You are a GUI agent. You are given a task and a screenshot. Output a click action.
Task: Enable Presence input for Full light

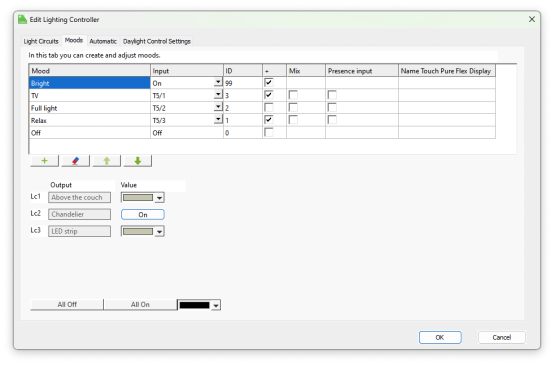[x=332, y=107]
